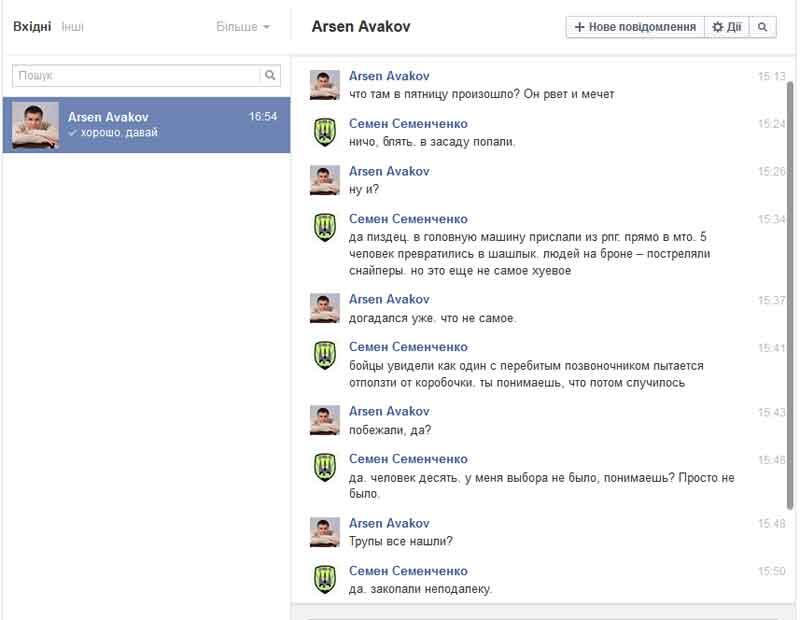Open conversation search via the header magnifier button

click(x=762, y=27)
